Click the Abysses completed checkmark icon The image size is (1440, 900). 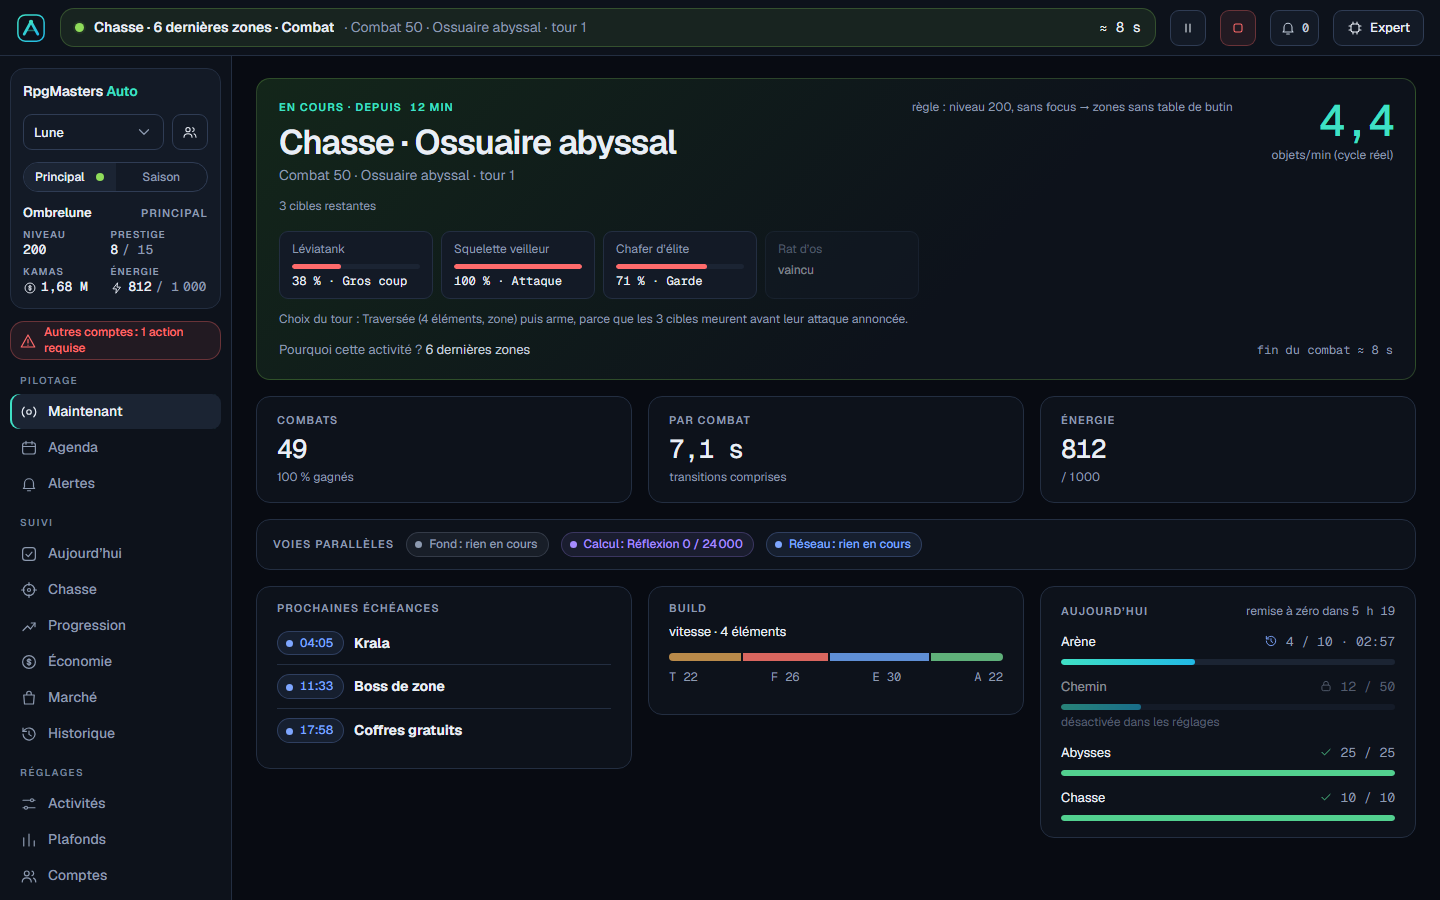pyautogui.click(x=1326, y=752)
